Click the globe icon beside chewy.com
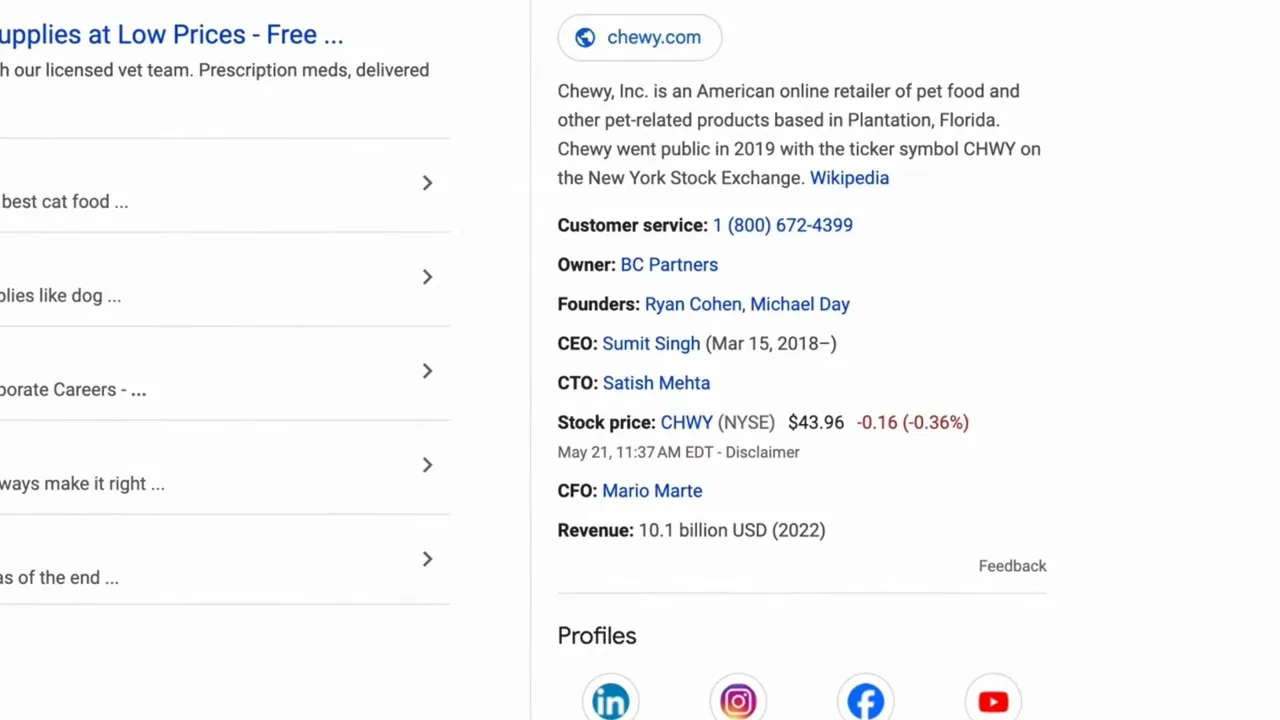Screen dimensions: 1280x720 585,37
